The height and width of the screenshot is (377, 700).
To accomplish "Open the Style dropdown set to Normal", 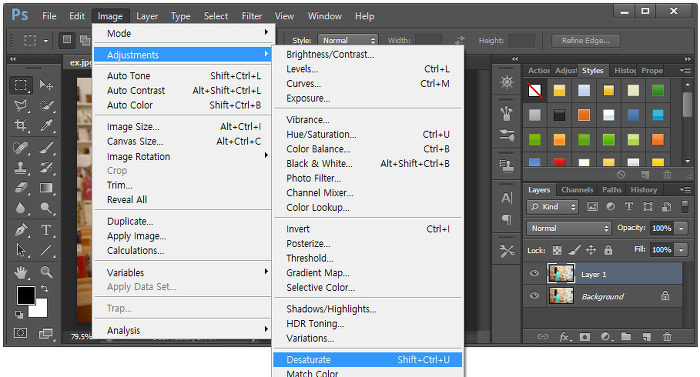I will click(x=348, y=40).
